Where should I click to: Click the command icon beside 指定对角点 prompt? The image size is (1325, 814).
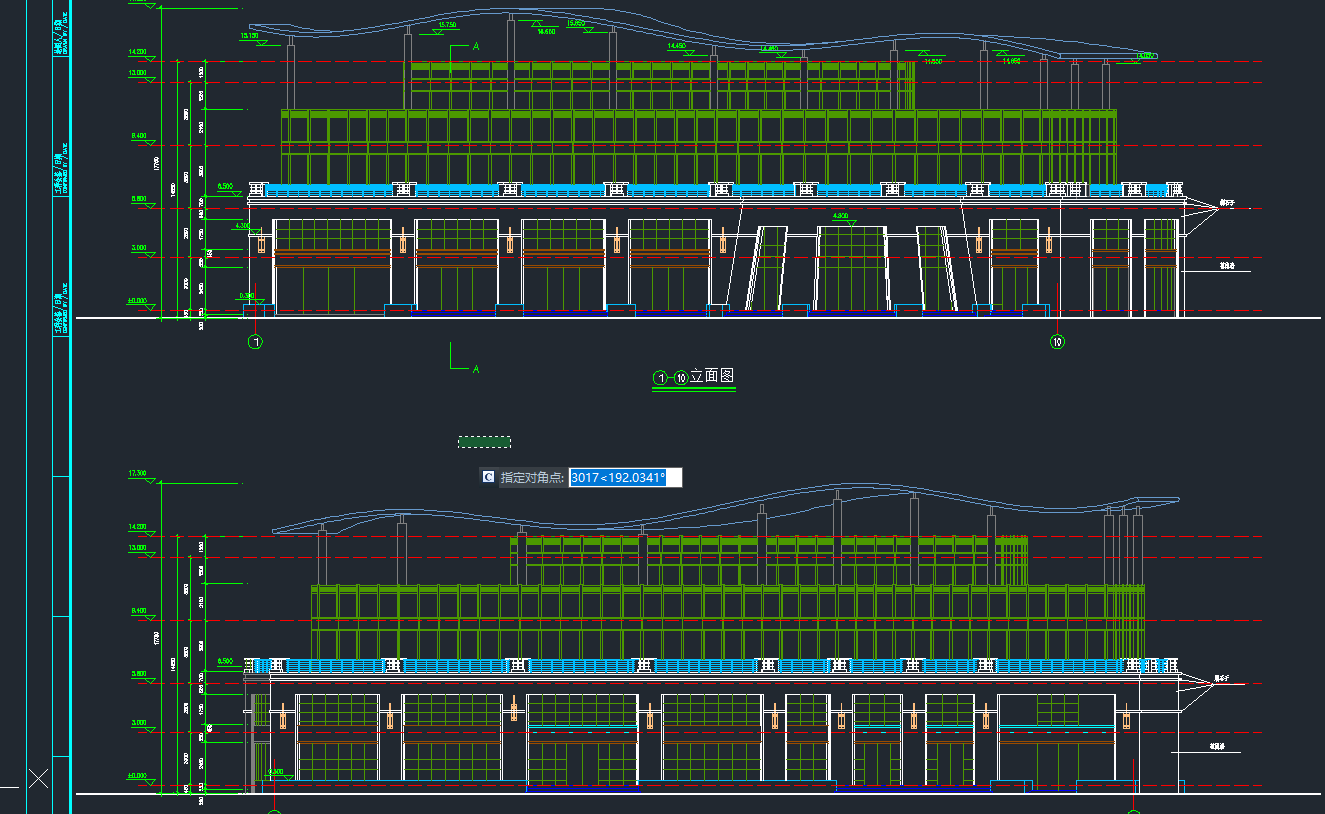(488, 478)
